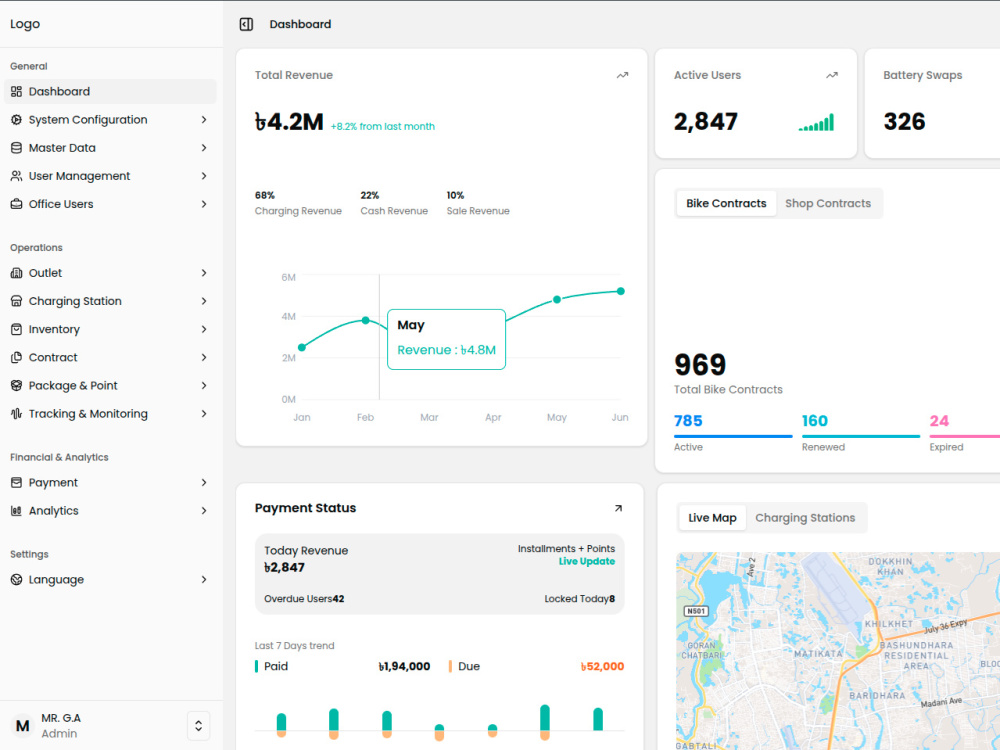Click the Jan data point on chart
Image resolution: width=1000 pixels, height=750 pixels.
tap(302, 348)
